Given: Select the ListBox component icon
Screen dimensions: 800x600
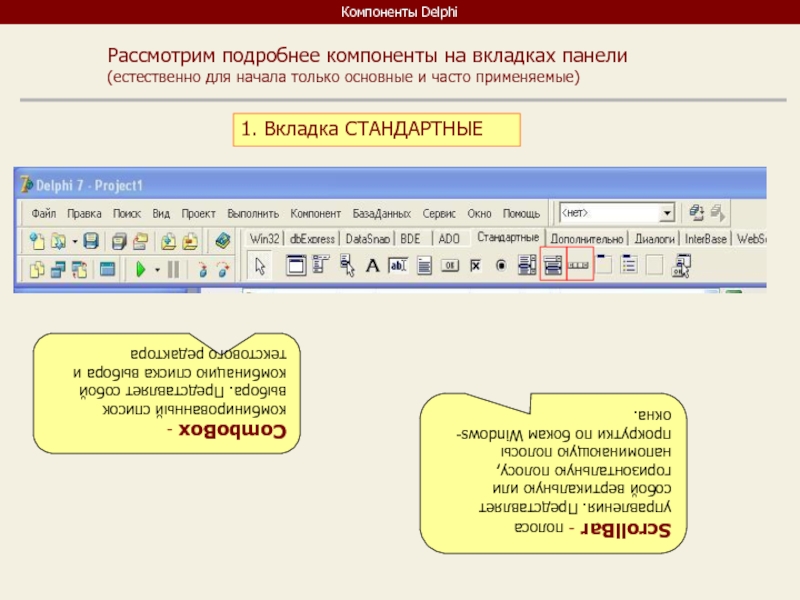Looking at the screenshot, I should pos(527,265).
